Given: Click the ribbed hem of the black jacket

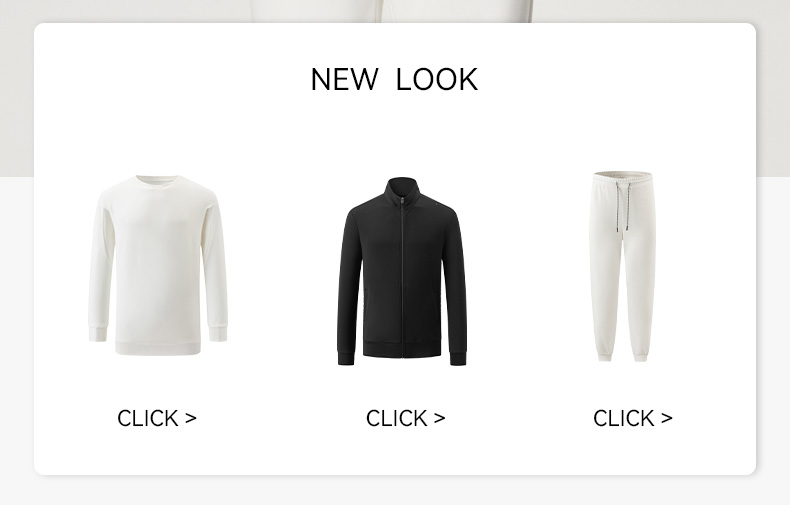Looking at the screenshot, I should tap(402, 350).
